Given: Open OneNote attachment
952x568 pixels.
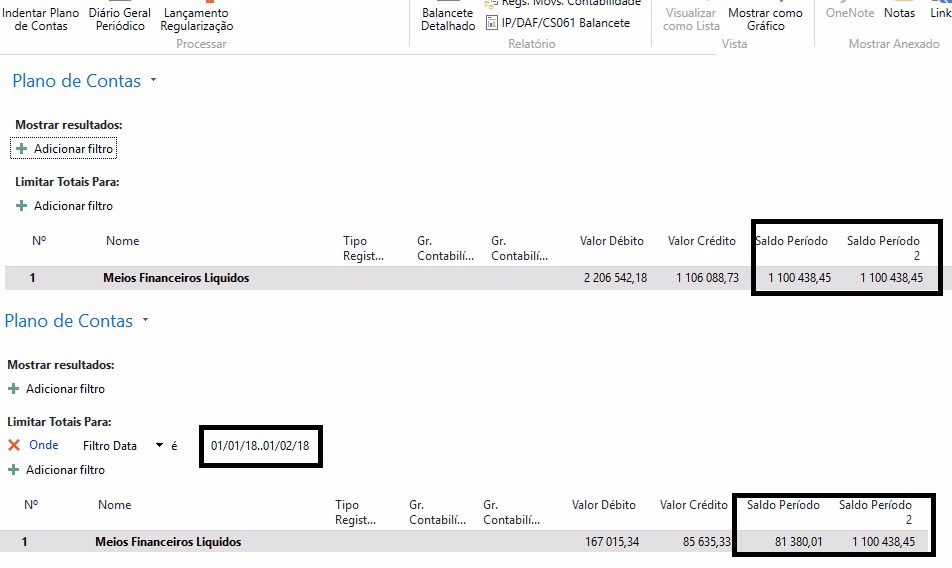Looking at the screenshot, I should pyautogui.click(x=850, y=13).
